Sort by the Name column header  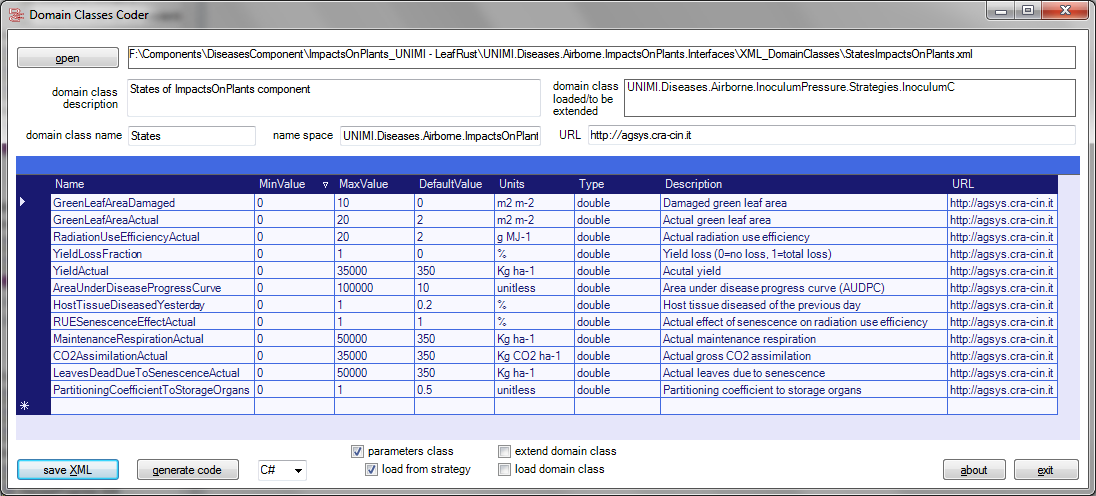click(x=152, y=184)
